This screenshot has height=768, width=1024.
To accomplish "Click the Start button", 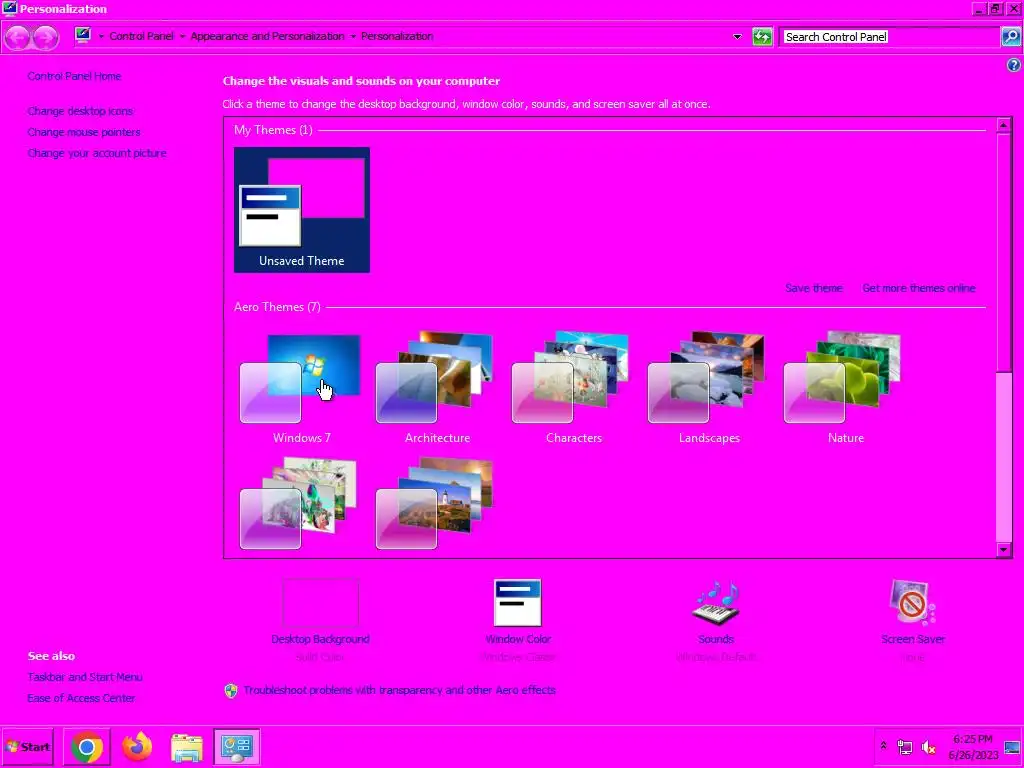I will click(27, 747).
